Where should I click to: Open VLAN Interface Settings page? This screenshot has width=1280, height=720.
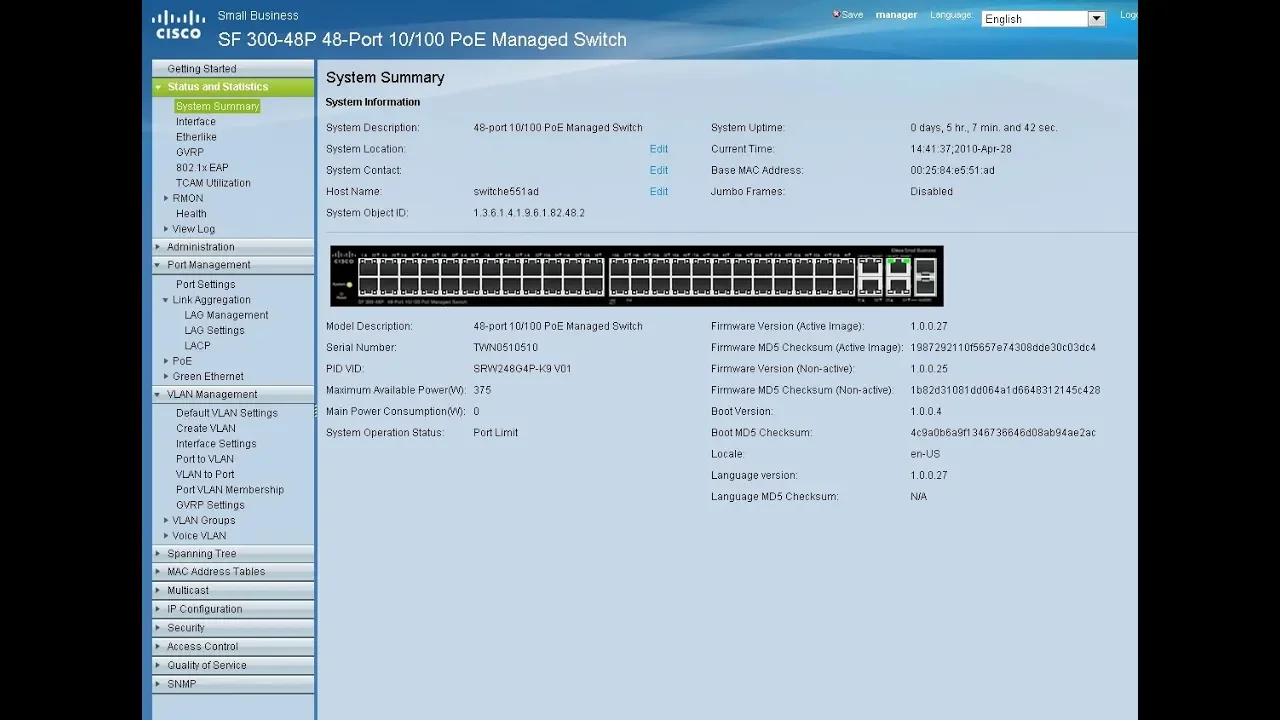point(216,444)
